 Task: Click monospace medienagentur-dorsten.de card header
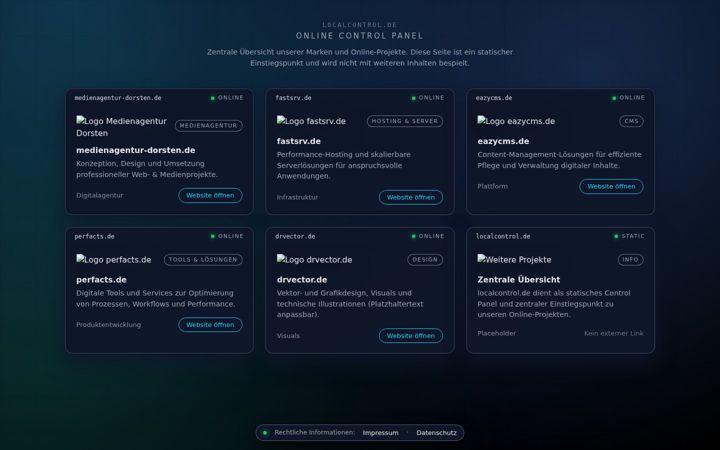[x=118, y=98]
